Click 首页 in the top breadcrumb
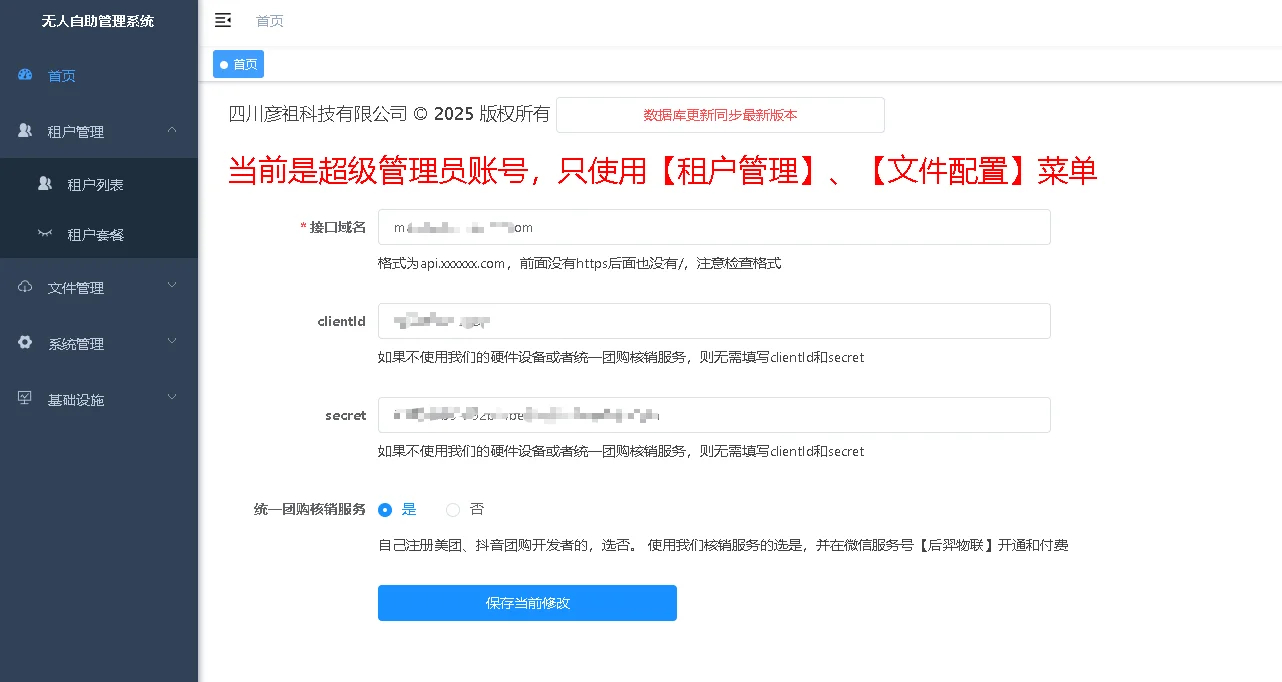Screen dimensions: 1282x682 click(x=268, y=20)
